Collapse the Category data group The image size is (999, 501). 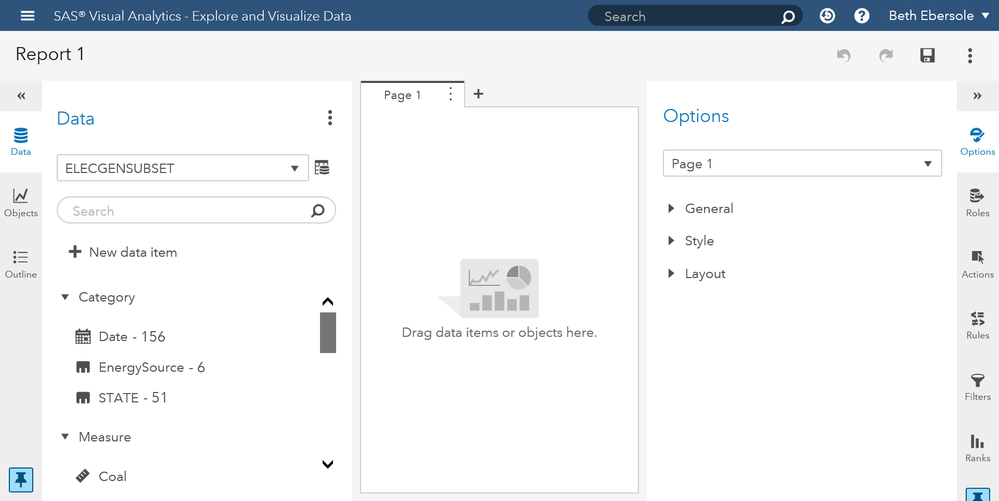point(65,297)
